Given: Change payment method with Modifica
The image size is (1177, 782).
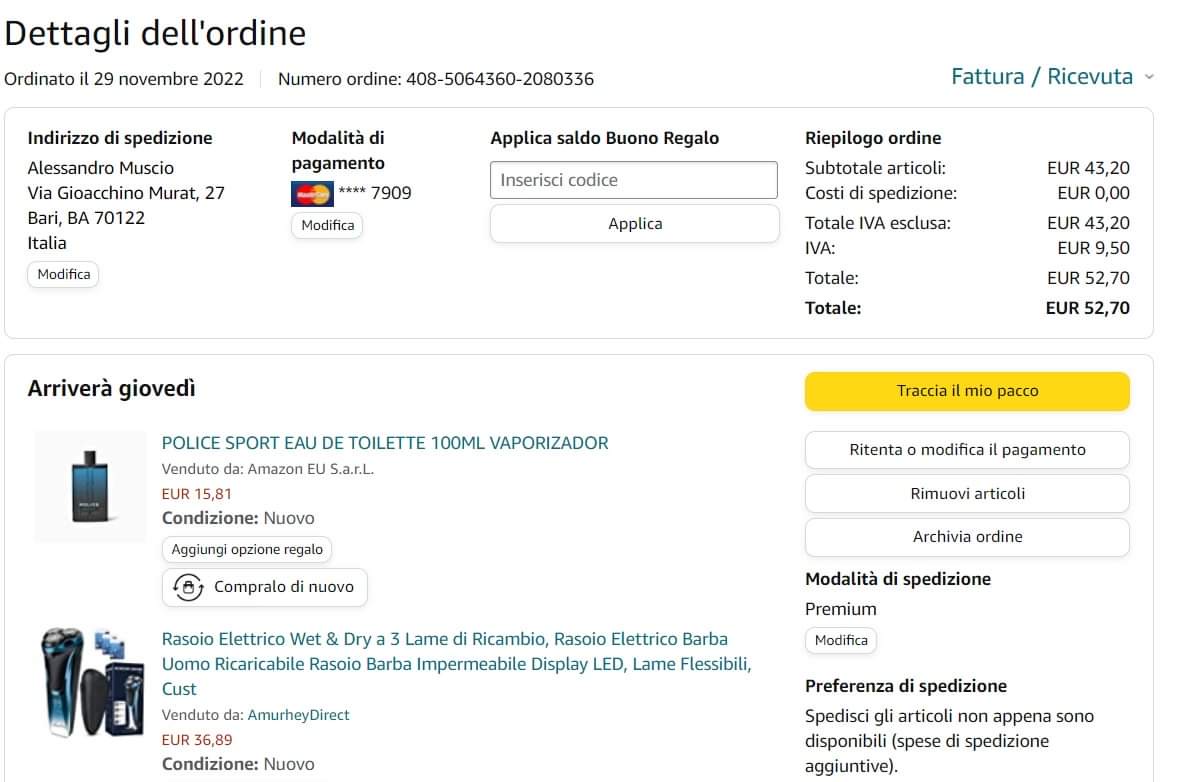Looking at the screenshot, I should pyautogui.click(x=327, y=225).
